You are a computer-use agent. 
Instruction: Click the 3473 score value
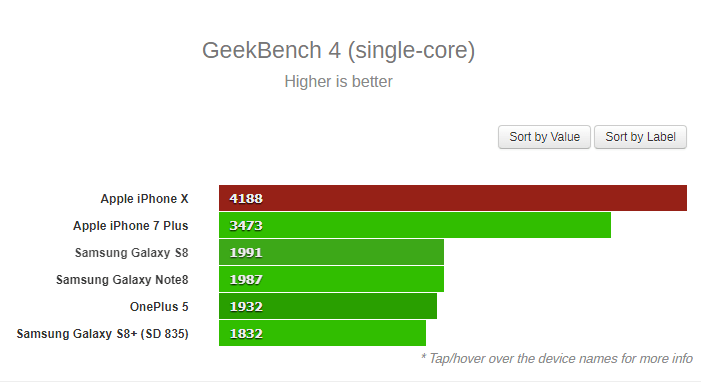click(x=246, y=226)
